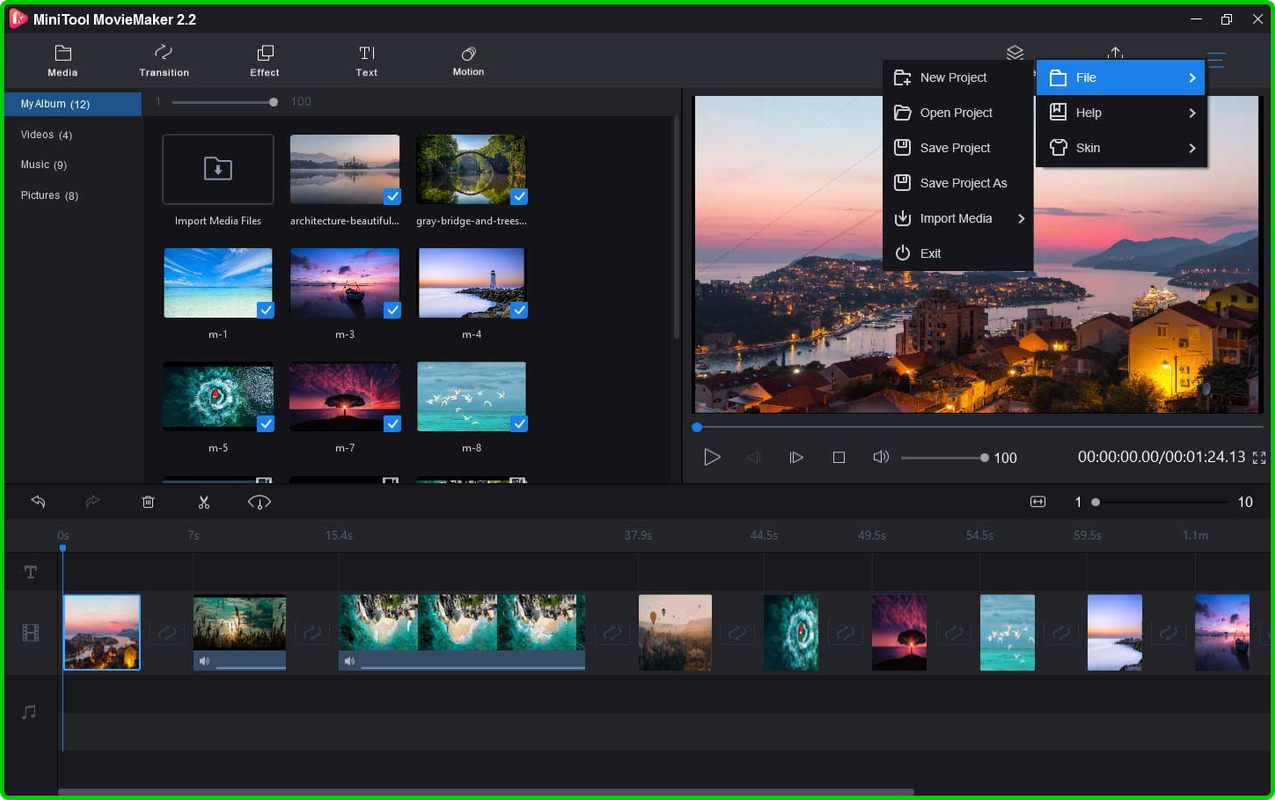
Task: Click speaker icon on the reeds clip
Action: (x=204, y=661)
